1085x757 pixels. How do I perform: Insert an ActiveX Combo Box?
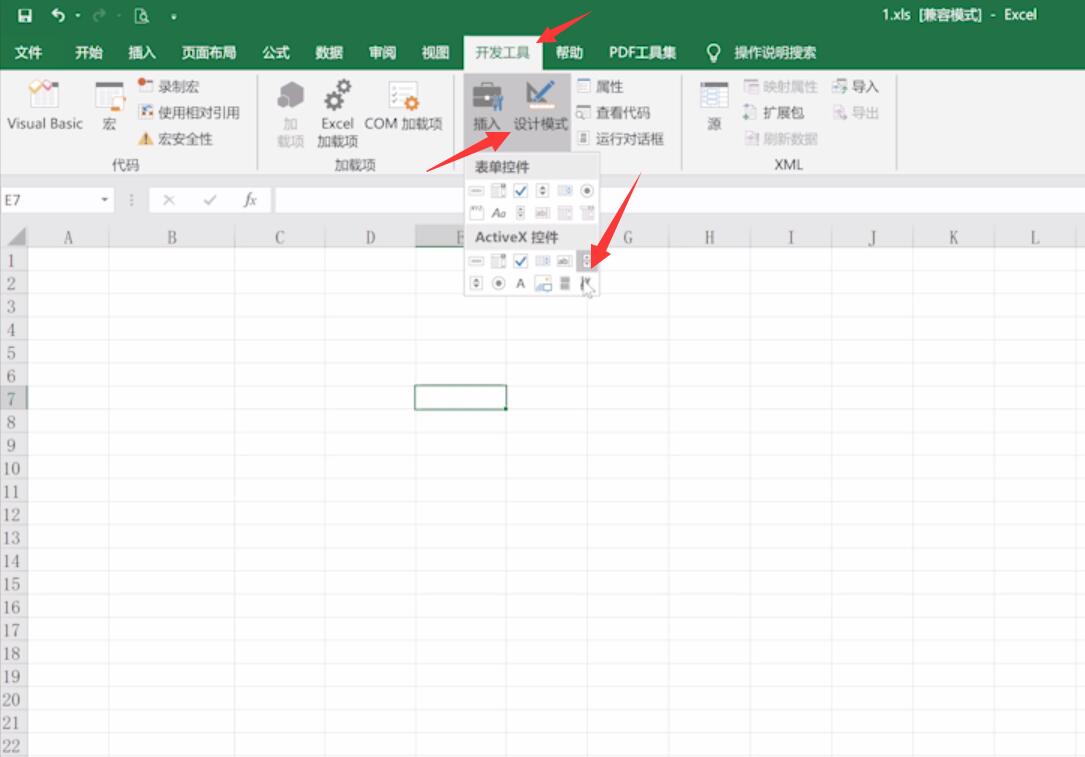point(498,261)
